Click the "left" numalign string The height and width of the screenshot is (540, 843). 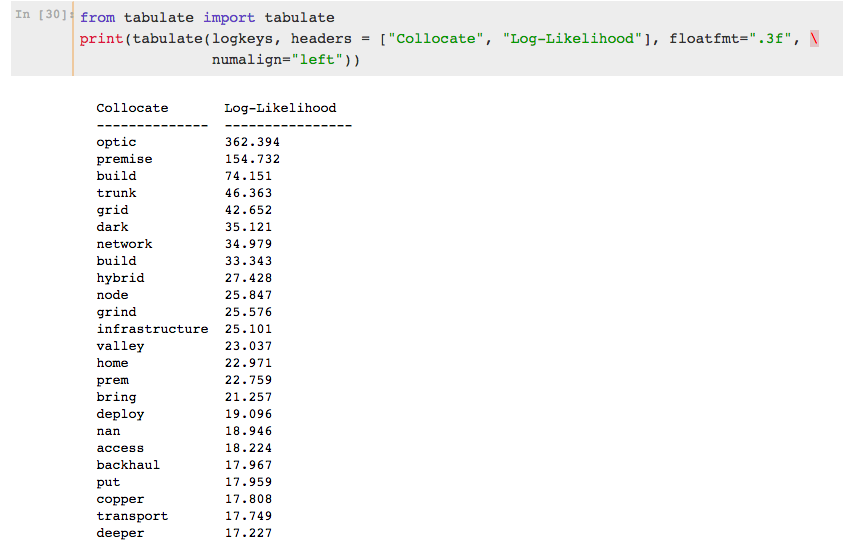pyautogui.click(x=317, y=60)
